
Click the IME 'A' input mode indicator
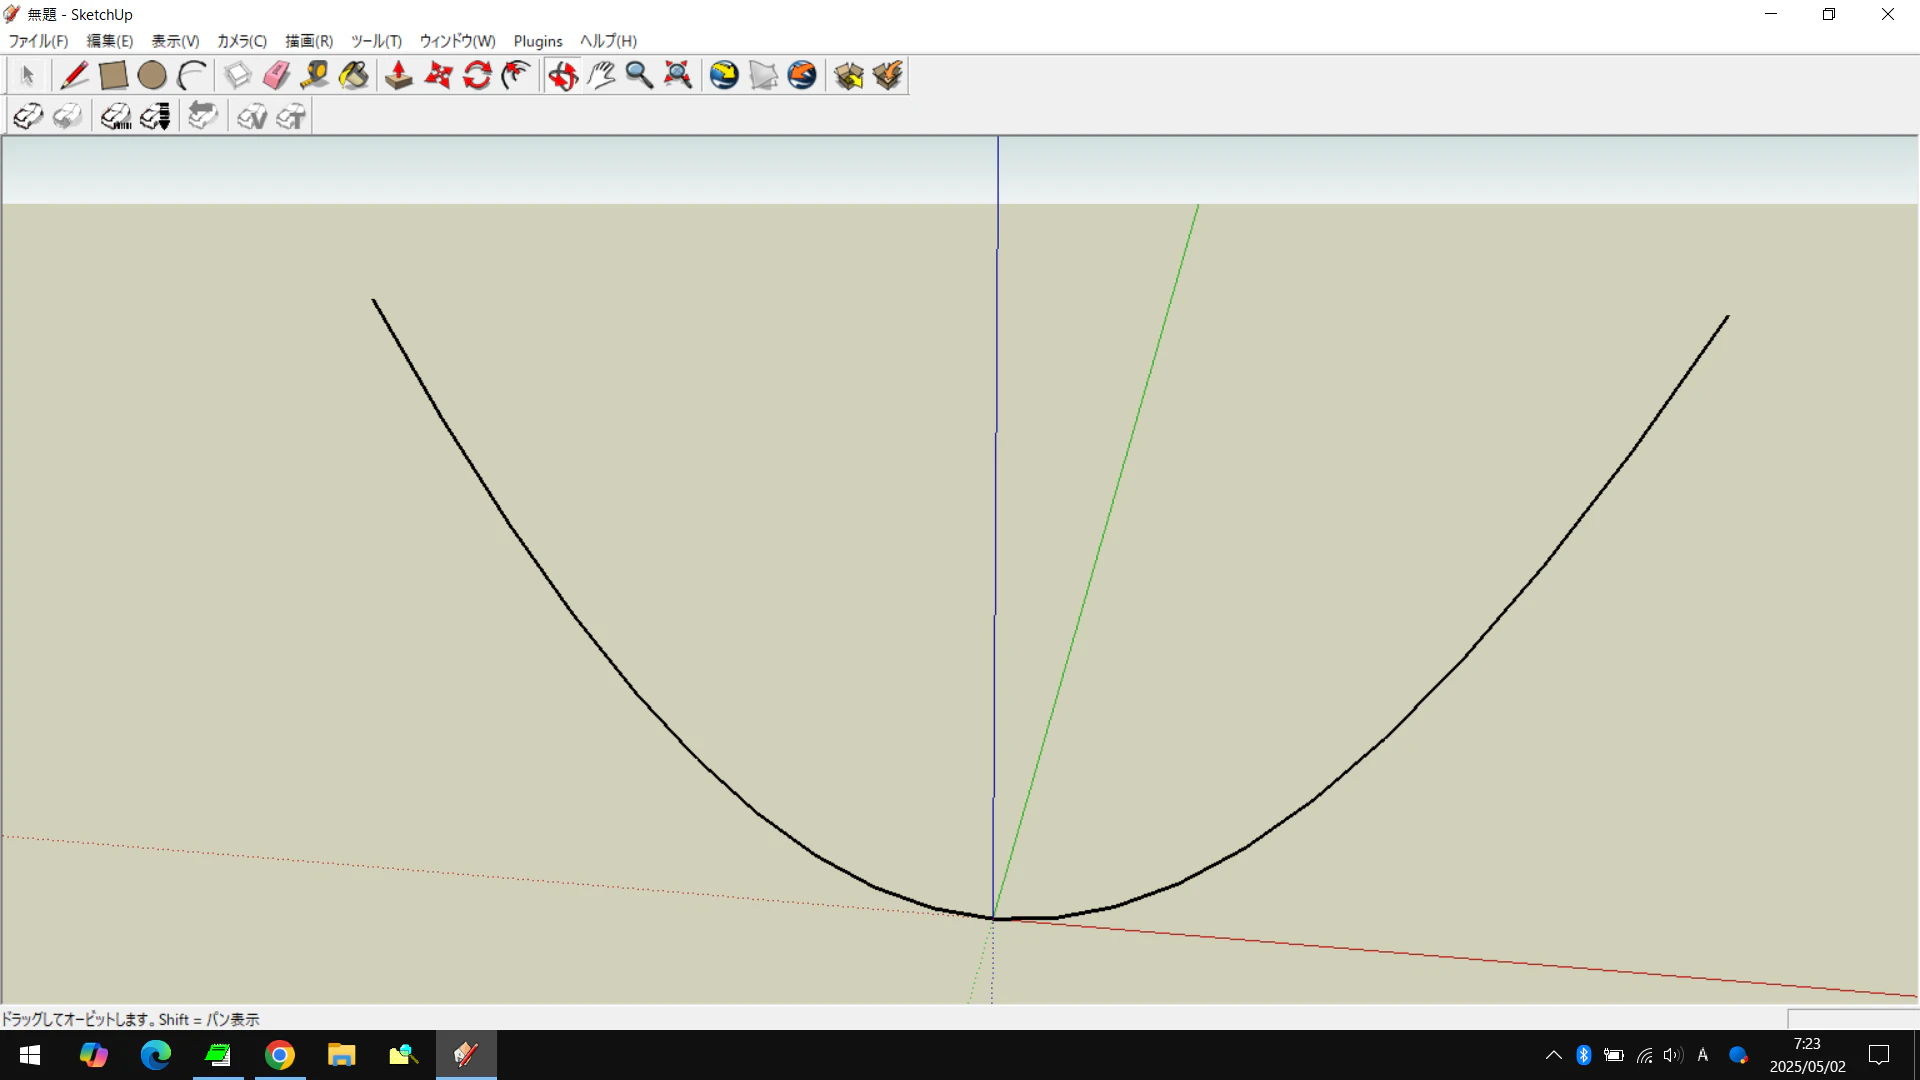point(1703,1055)
